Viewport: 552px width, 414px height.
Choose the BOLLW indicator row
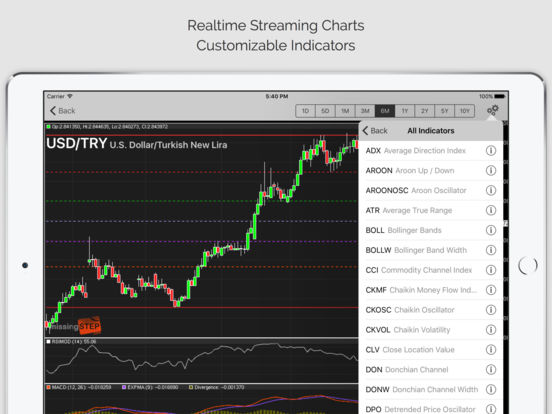point(430,250)
